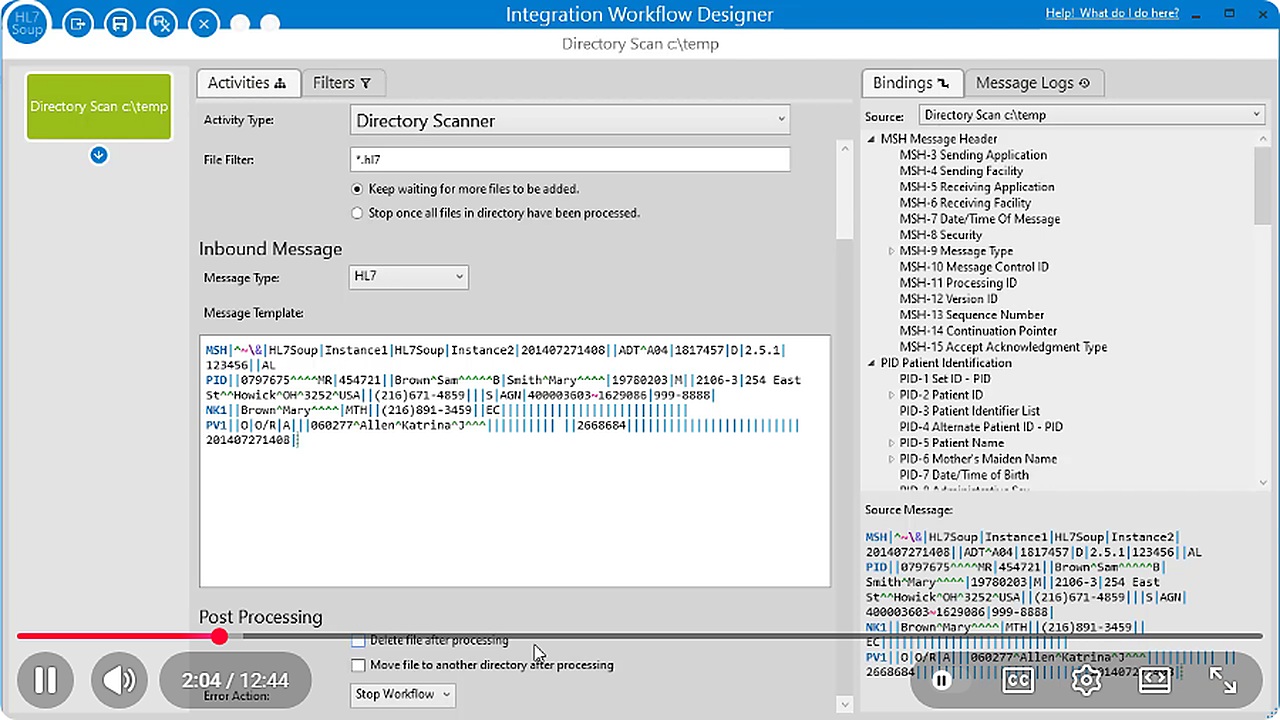
Task: Open the Stop Workflow error action dropdown
Action: [404, 694]
